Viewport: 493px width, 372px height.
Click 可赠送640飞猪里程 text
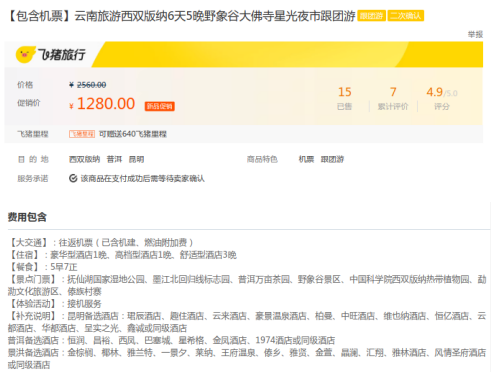133,134
